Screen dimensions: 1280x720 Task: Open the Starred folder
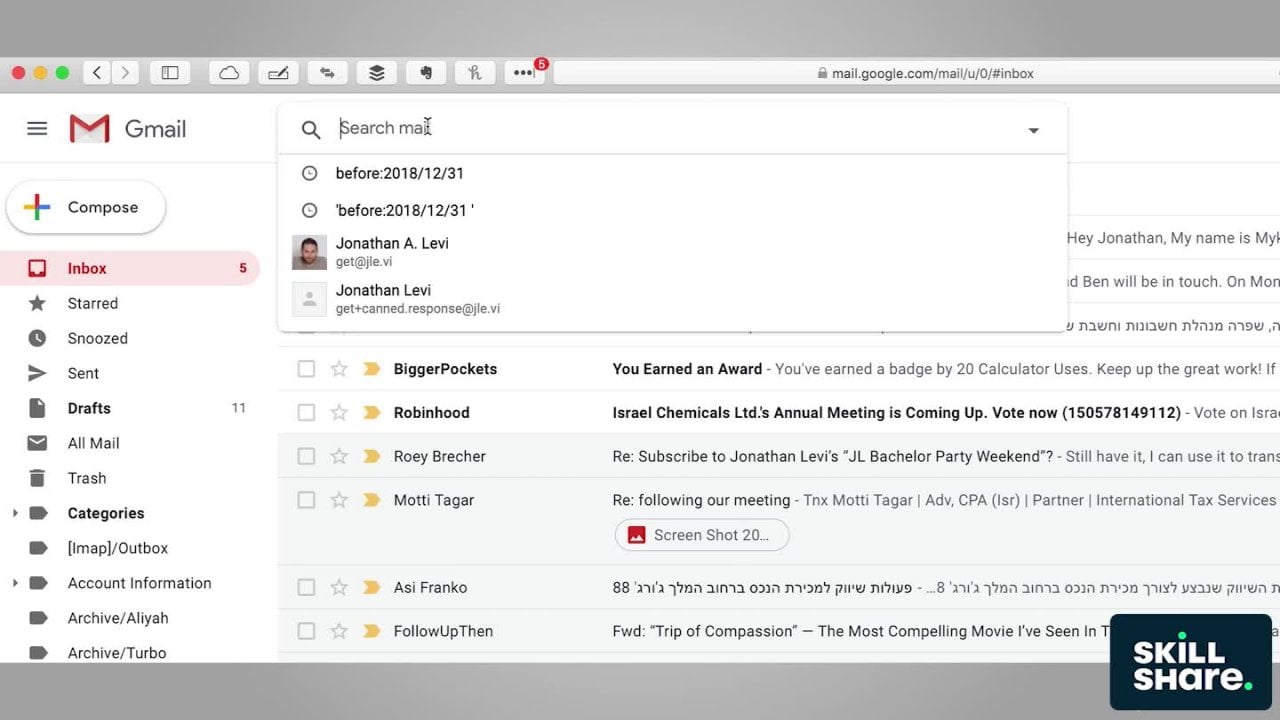[92, 303]
